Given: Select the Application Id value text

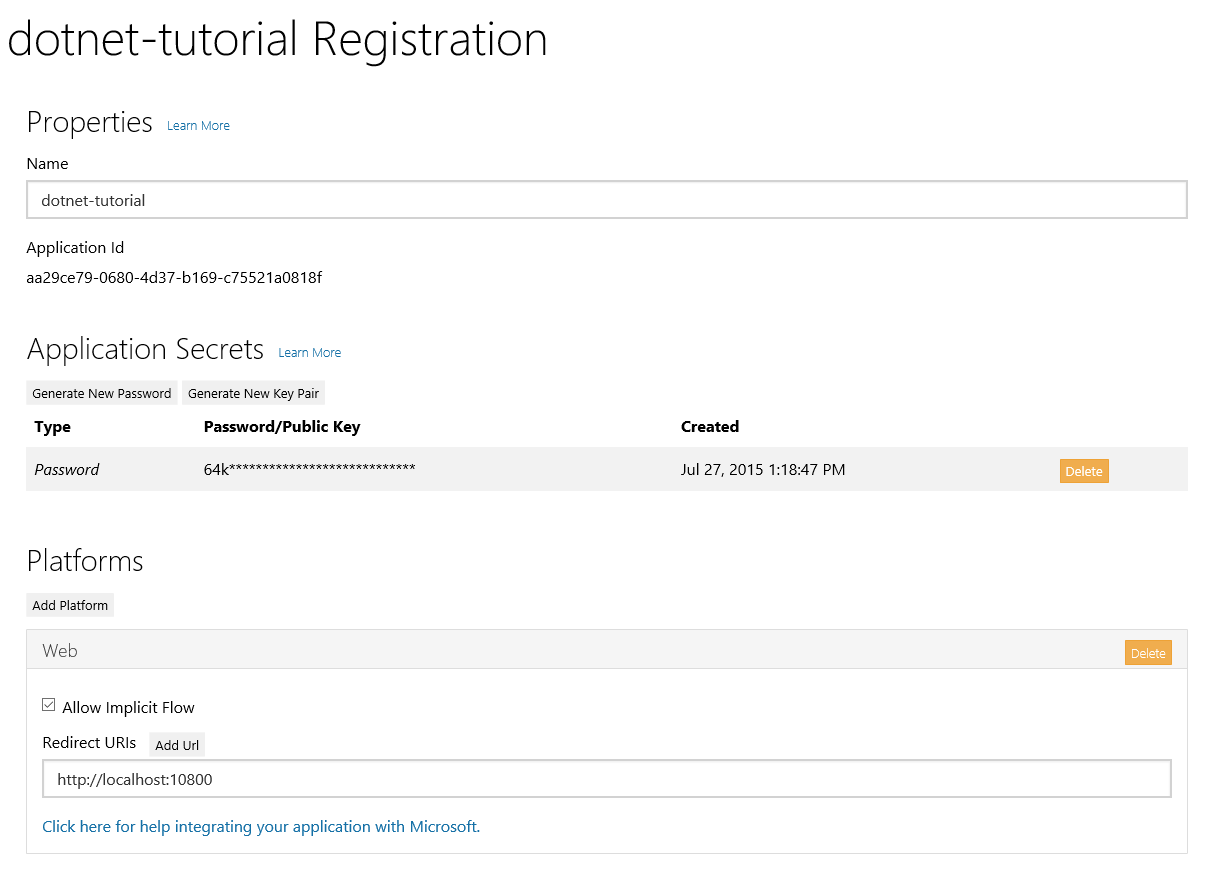Looking at the screenshot, I should pos(174,277).
